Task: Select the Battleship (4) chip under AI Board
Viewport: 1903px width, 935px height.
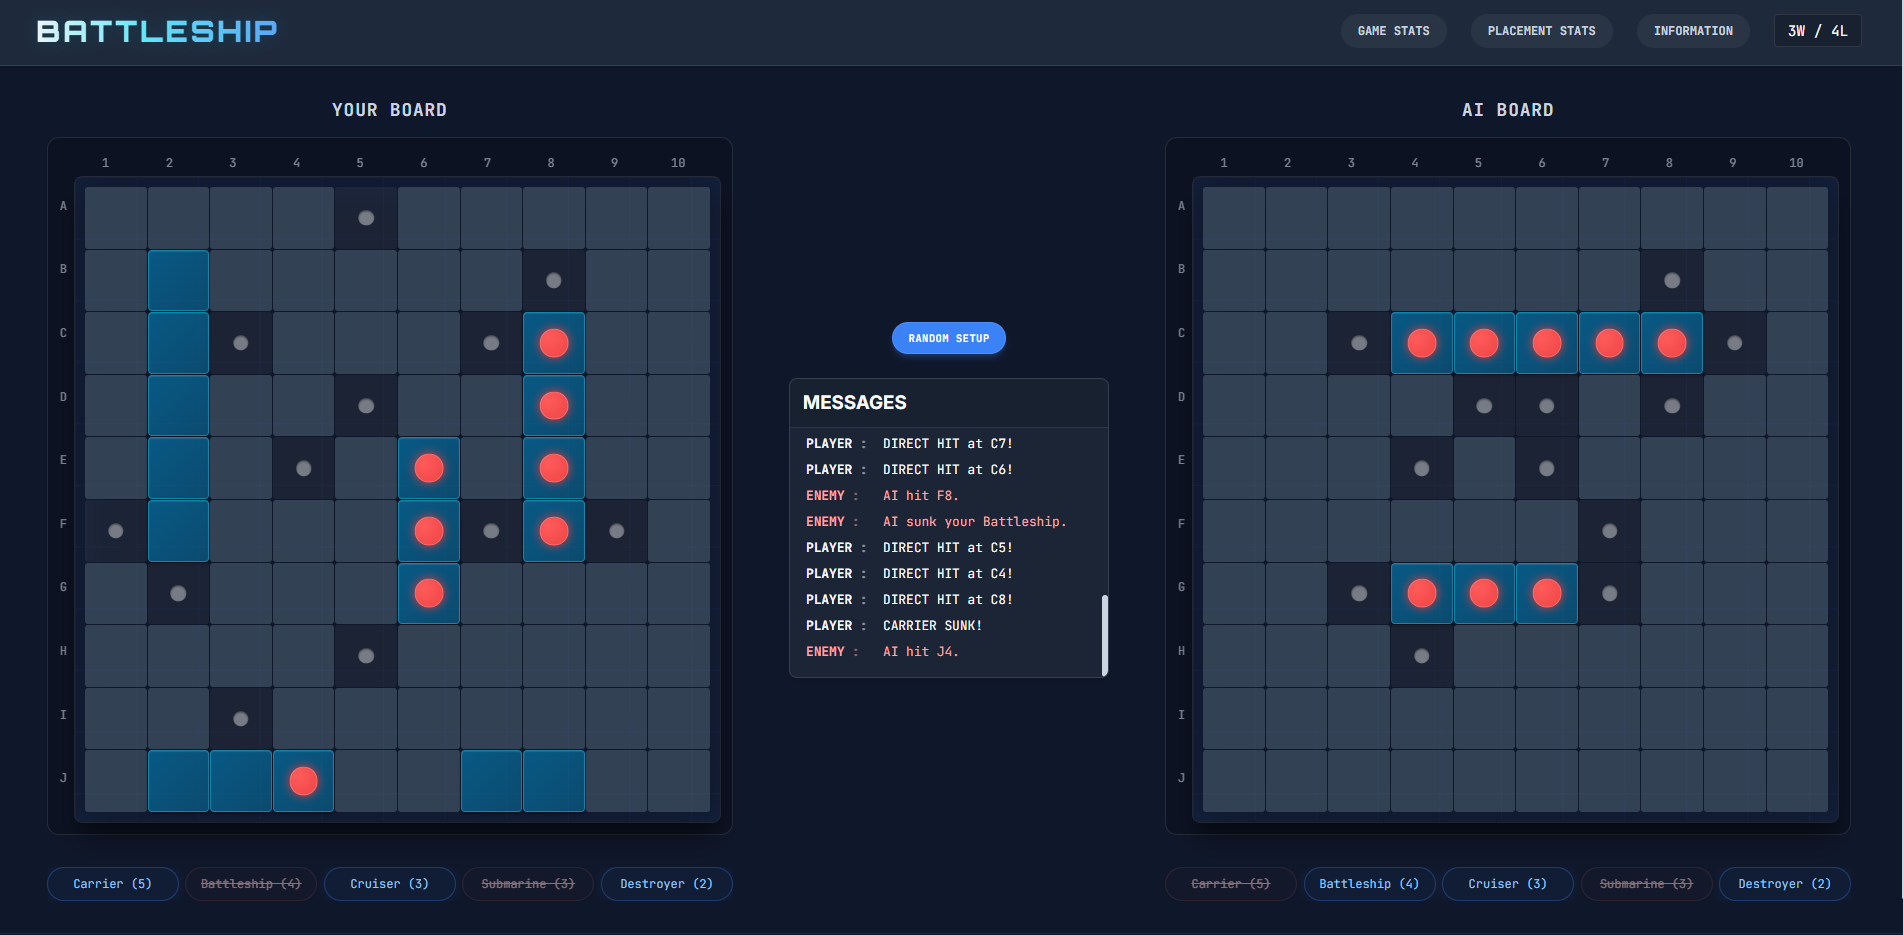Action: point(1369,884)
